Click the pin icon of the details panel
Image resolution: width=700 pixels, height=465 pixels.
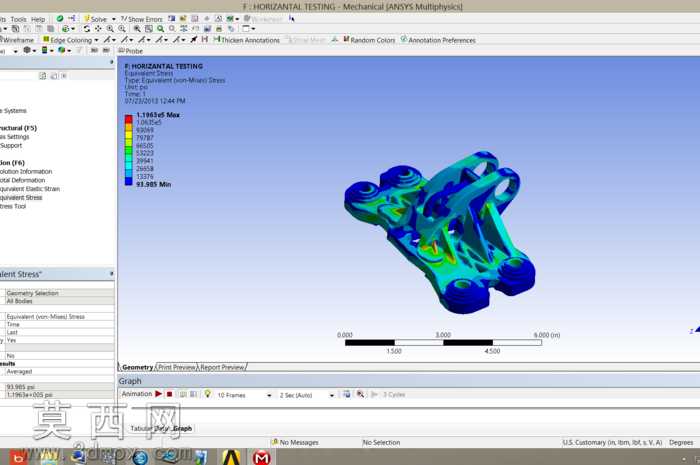click(x=112, y=274)
